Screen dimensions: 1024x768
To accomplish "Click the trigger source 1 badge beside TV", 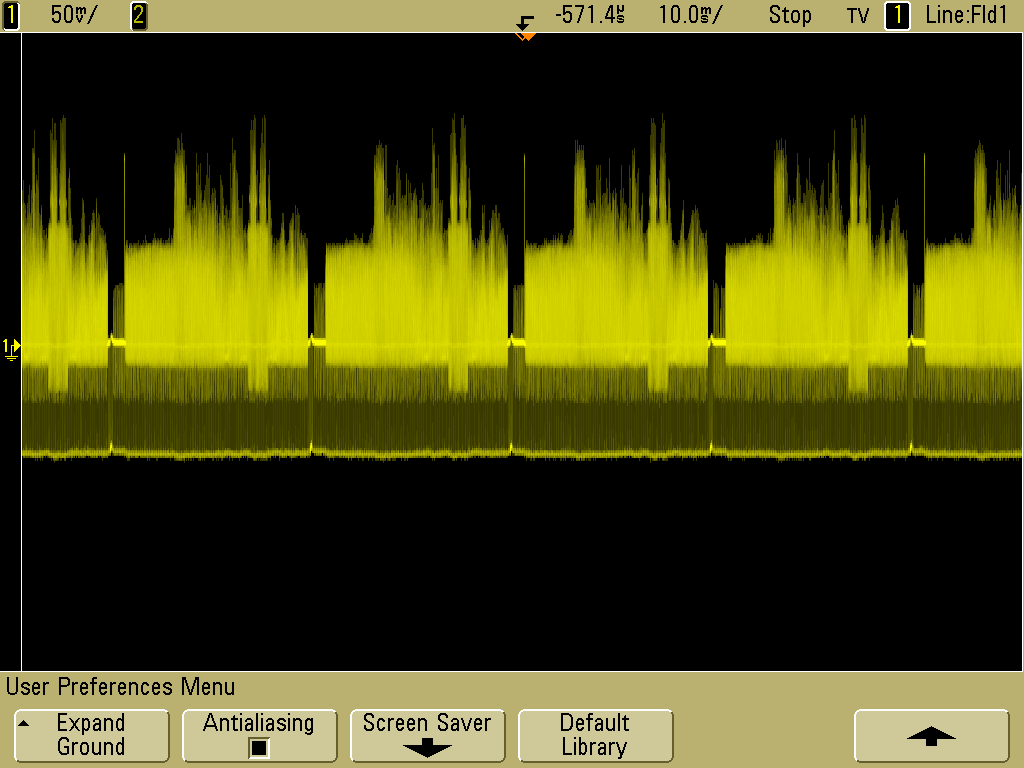I will [897, 15].
